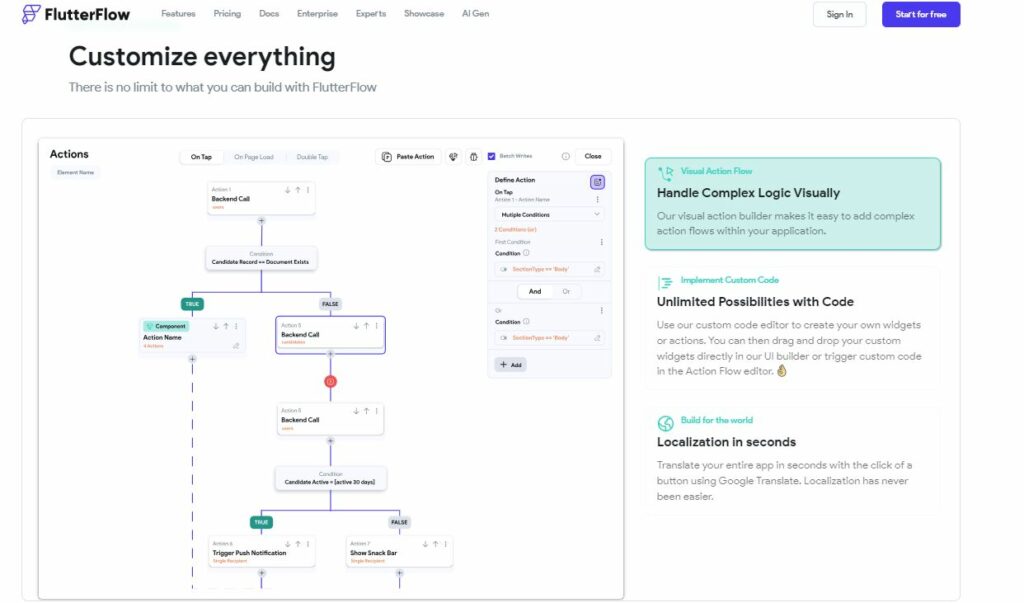Image resolution: width=1024 pixels, height=603 pixels.
Task: Open kebab menu for First Condition
Action: [x=601, y=242]
